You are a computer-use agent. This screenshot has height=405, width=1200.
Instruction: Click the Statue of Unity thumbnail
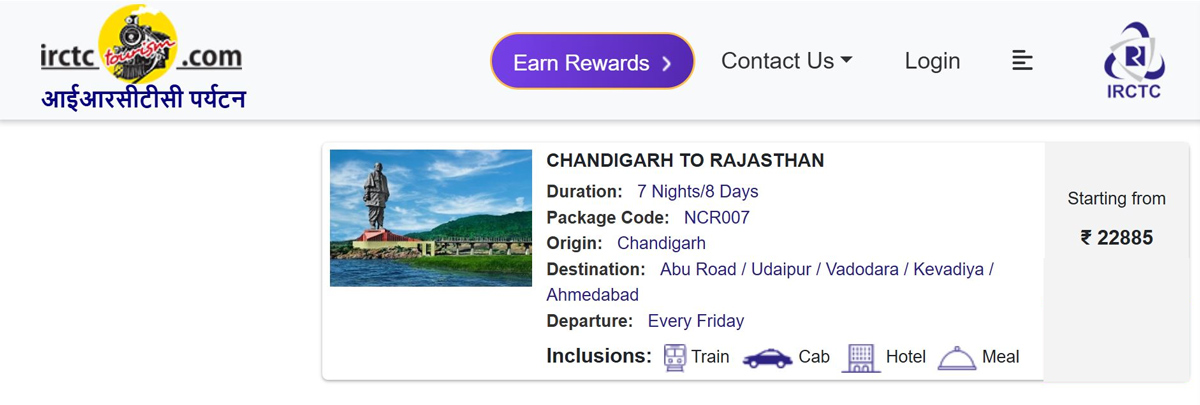pos(431,218)
